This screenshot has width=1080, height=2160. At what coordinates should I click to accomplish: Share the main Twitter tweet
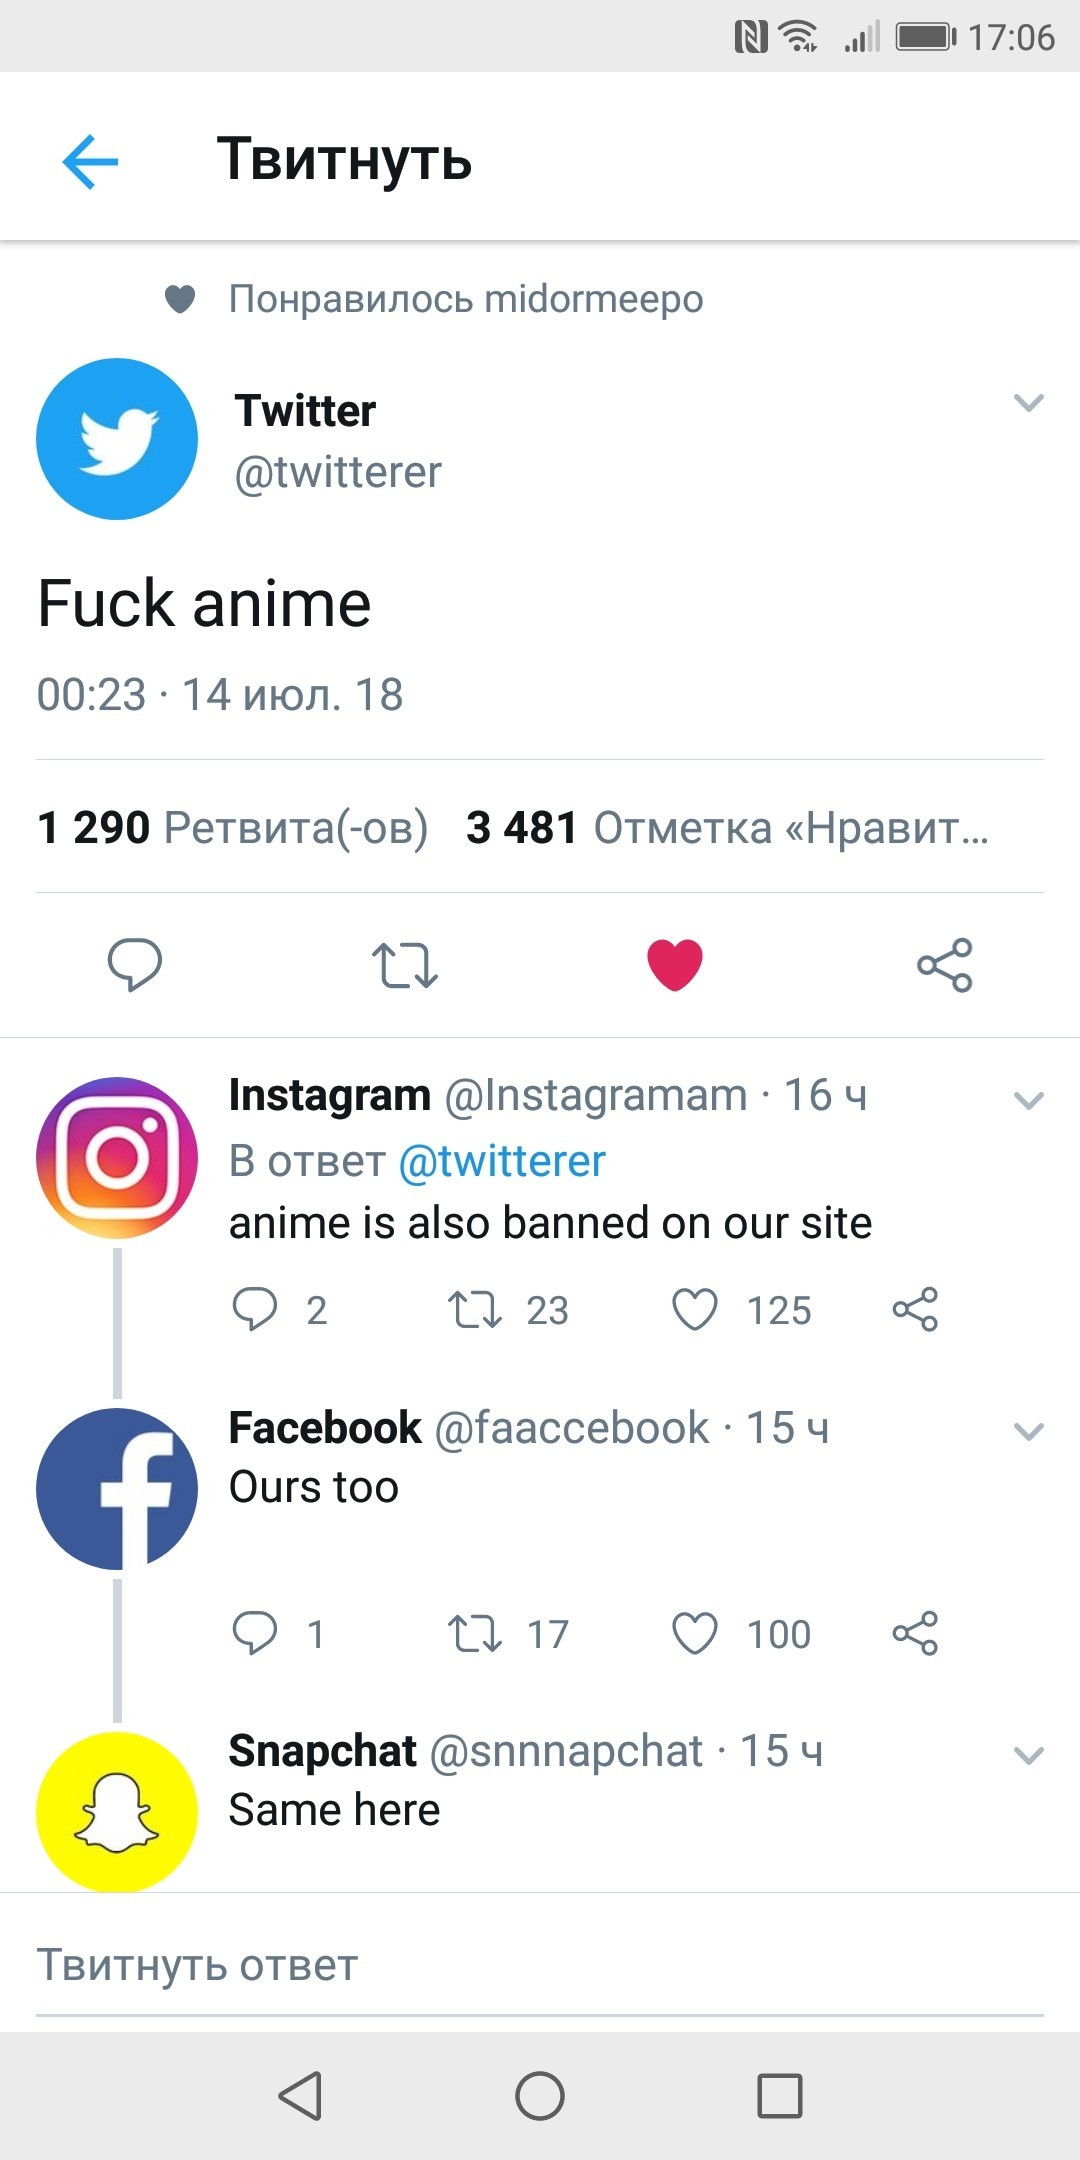coord(945,965)
